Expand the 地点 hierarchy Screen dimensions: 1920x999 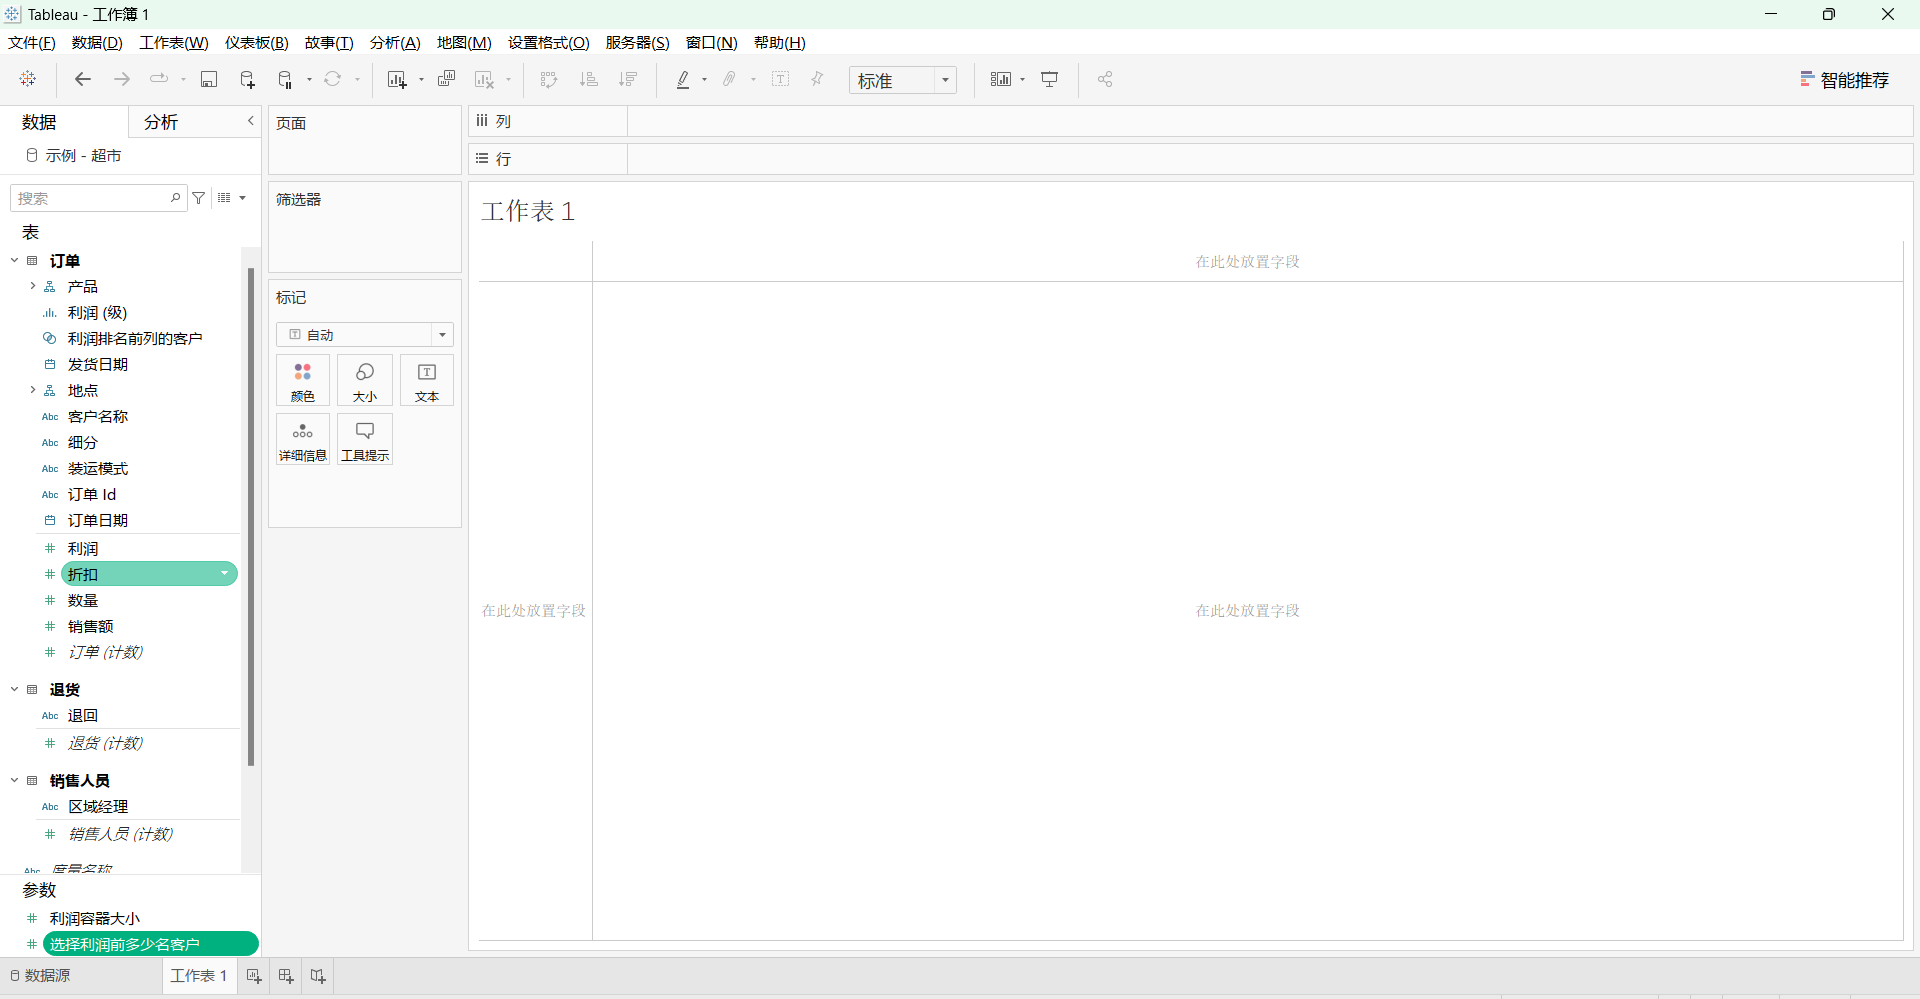[x=32, y=390]
